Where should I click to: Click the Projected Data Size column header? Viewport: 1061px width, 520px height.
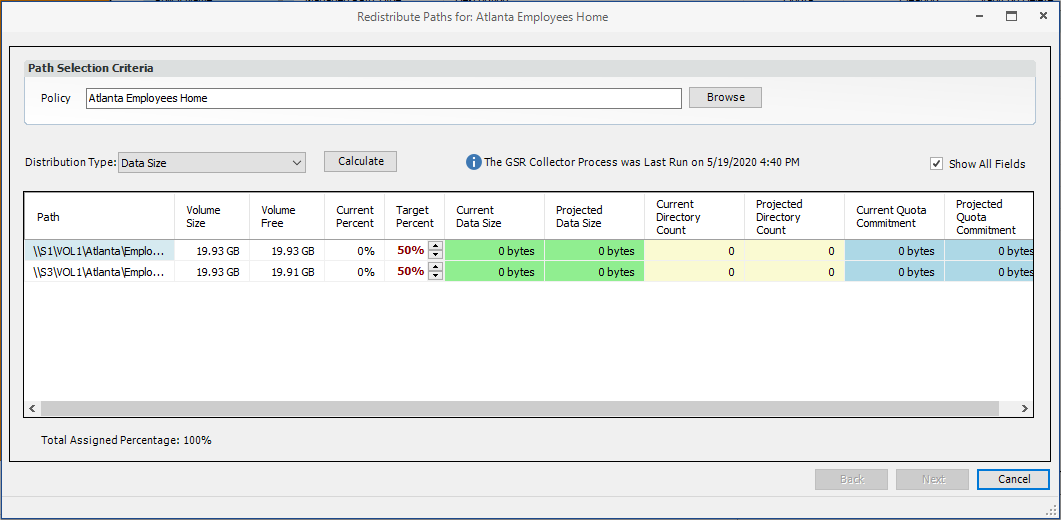point(594,217)
